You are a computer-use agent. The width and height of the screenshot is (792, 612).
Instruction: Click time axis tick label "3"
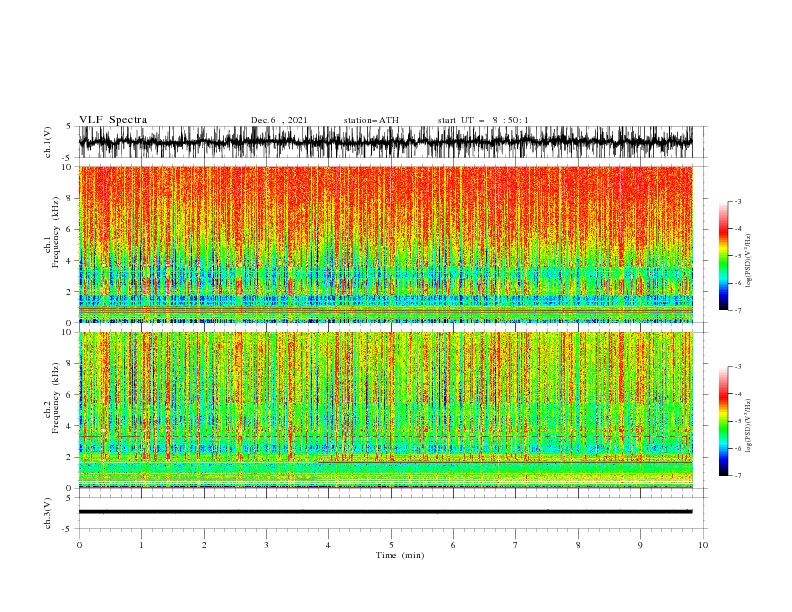point(266,545)
